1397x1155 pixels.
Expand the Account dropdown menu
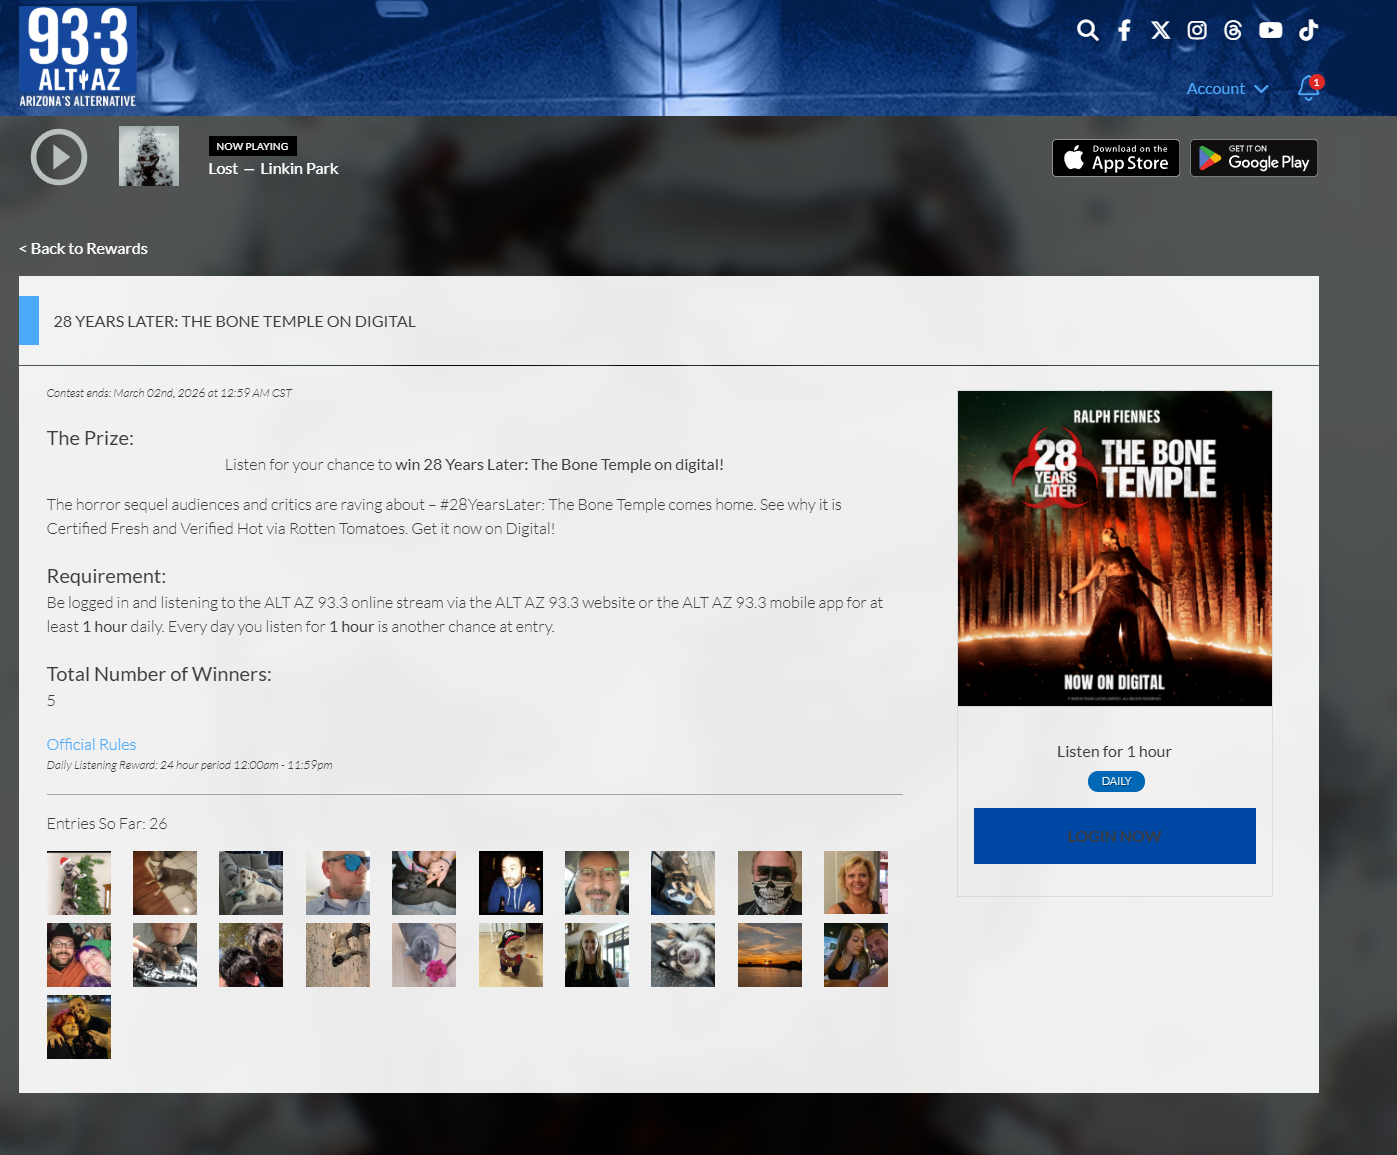coord(1227,88)
